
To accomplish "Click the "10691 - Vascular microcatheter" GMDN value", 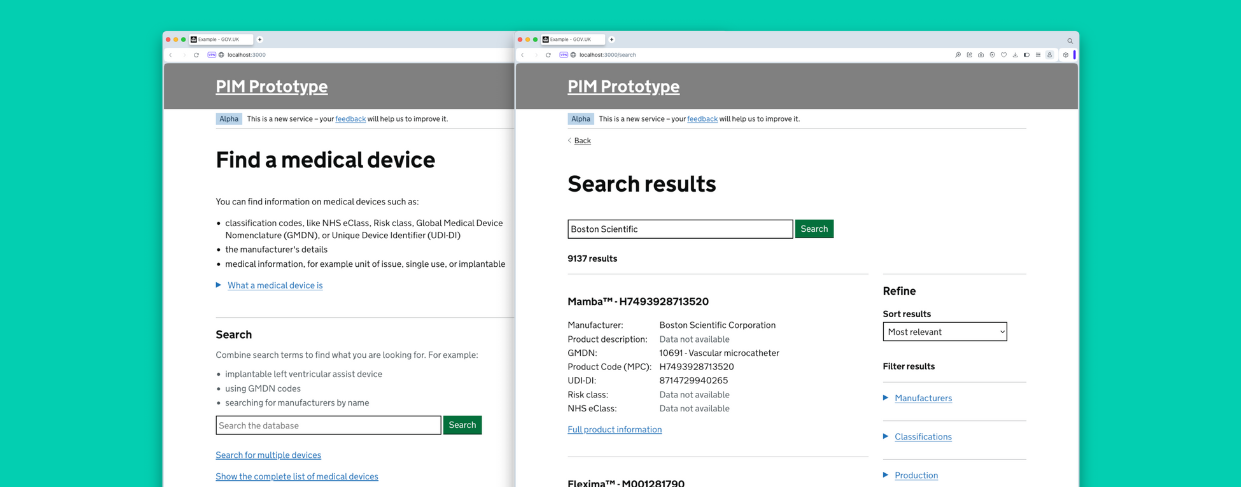I will click(x=719, y=353).
